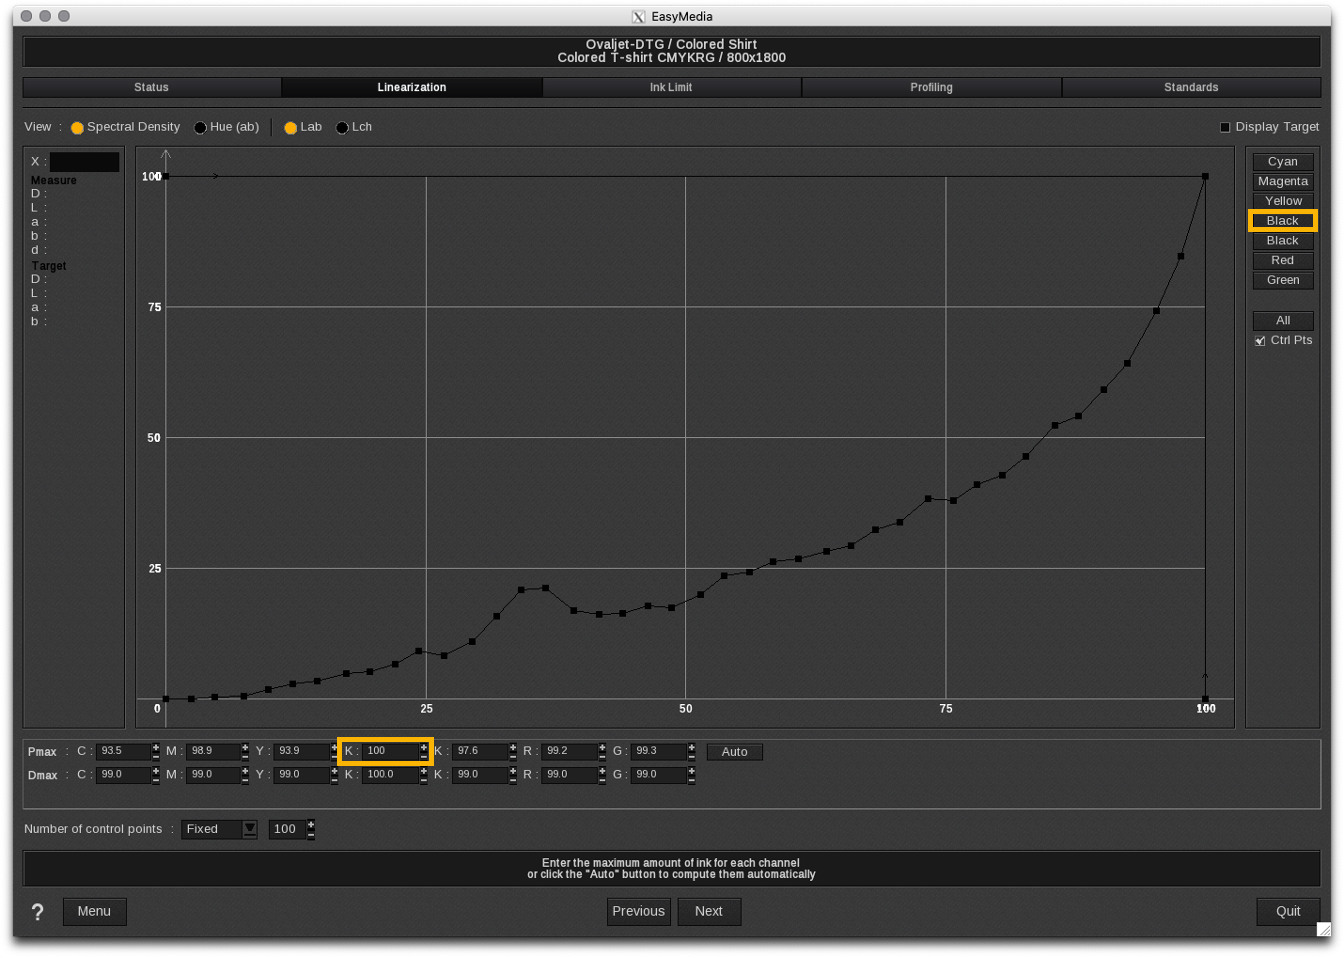Decrease the Dmax Red stepper value
The height and width of the screenshot is (958, 1344).
pyautogui.click(x=602, y=779)
